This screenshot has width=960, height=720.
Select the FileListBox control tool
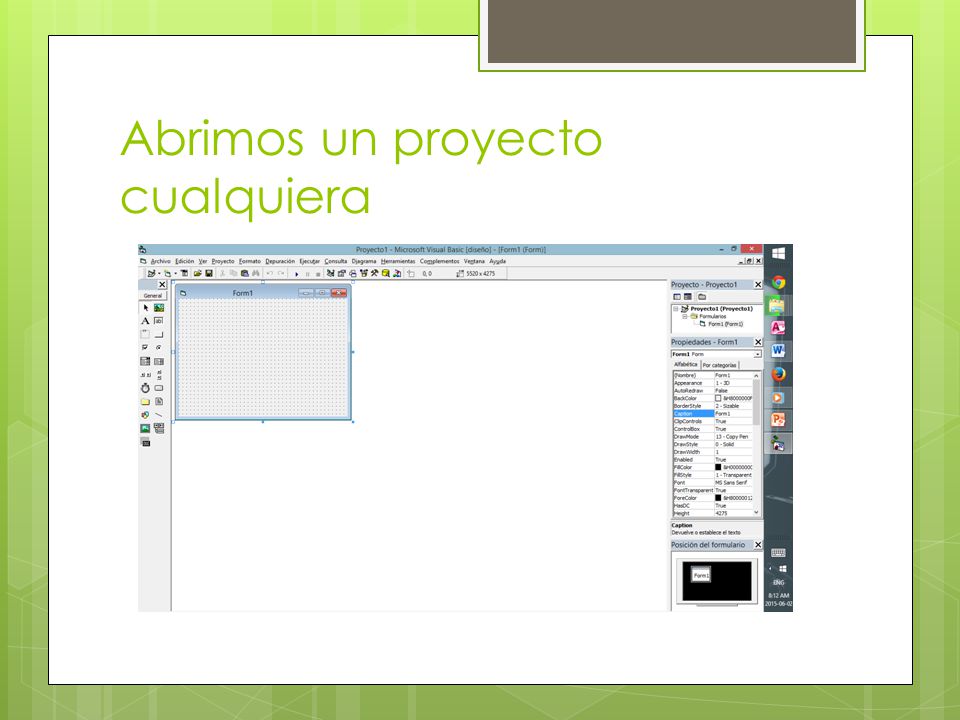click(159, 402)
